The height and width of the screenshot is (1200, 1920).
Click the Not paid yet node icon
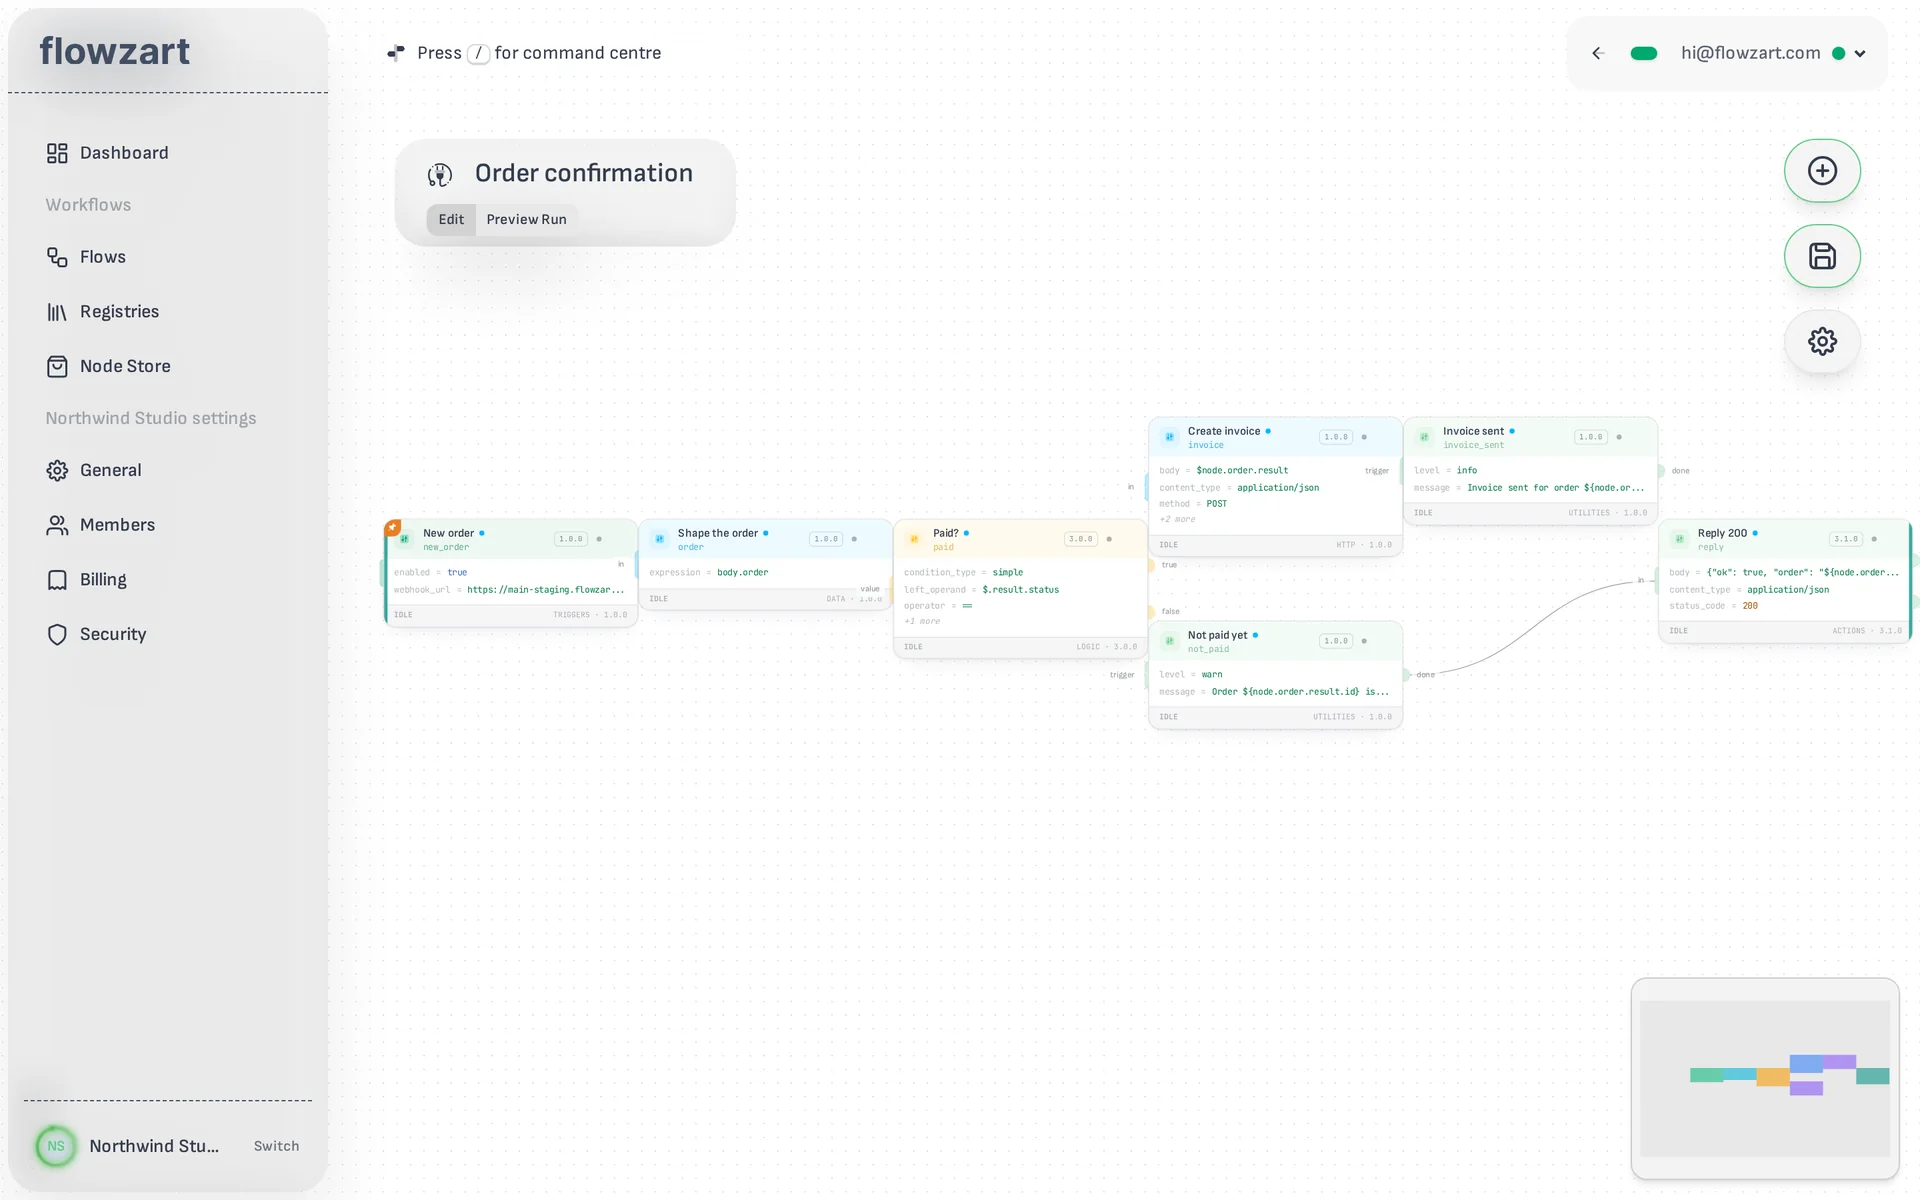[1170, 641]
